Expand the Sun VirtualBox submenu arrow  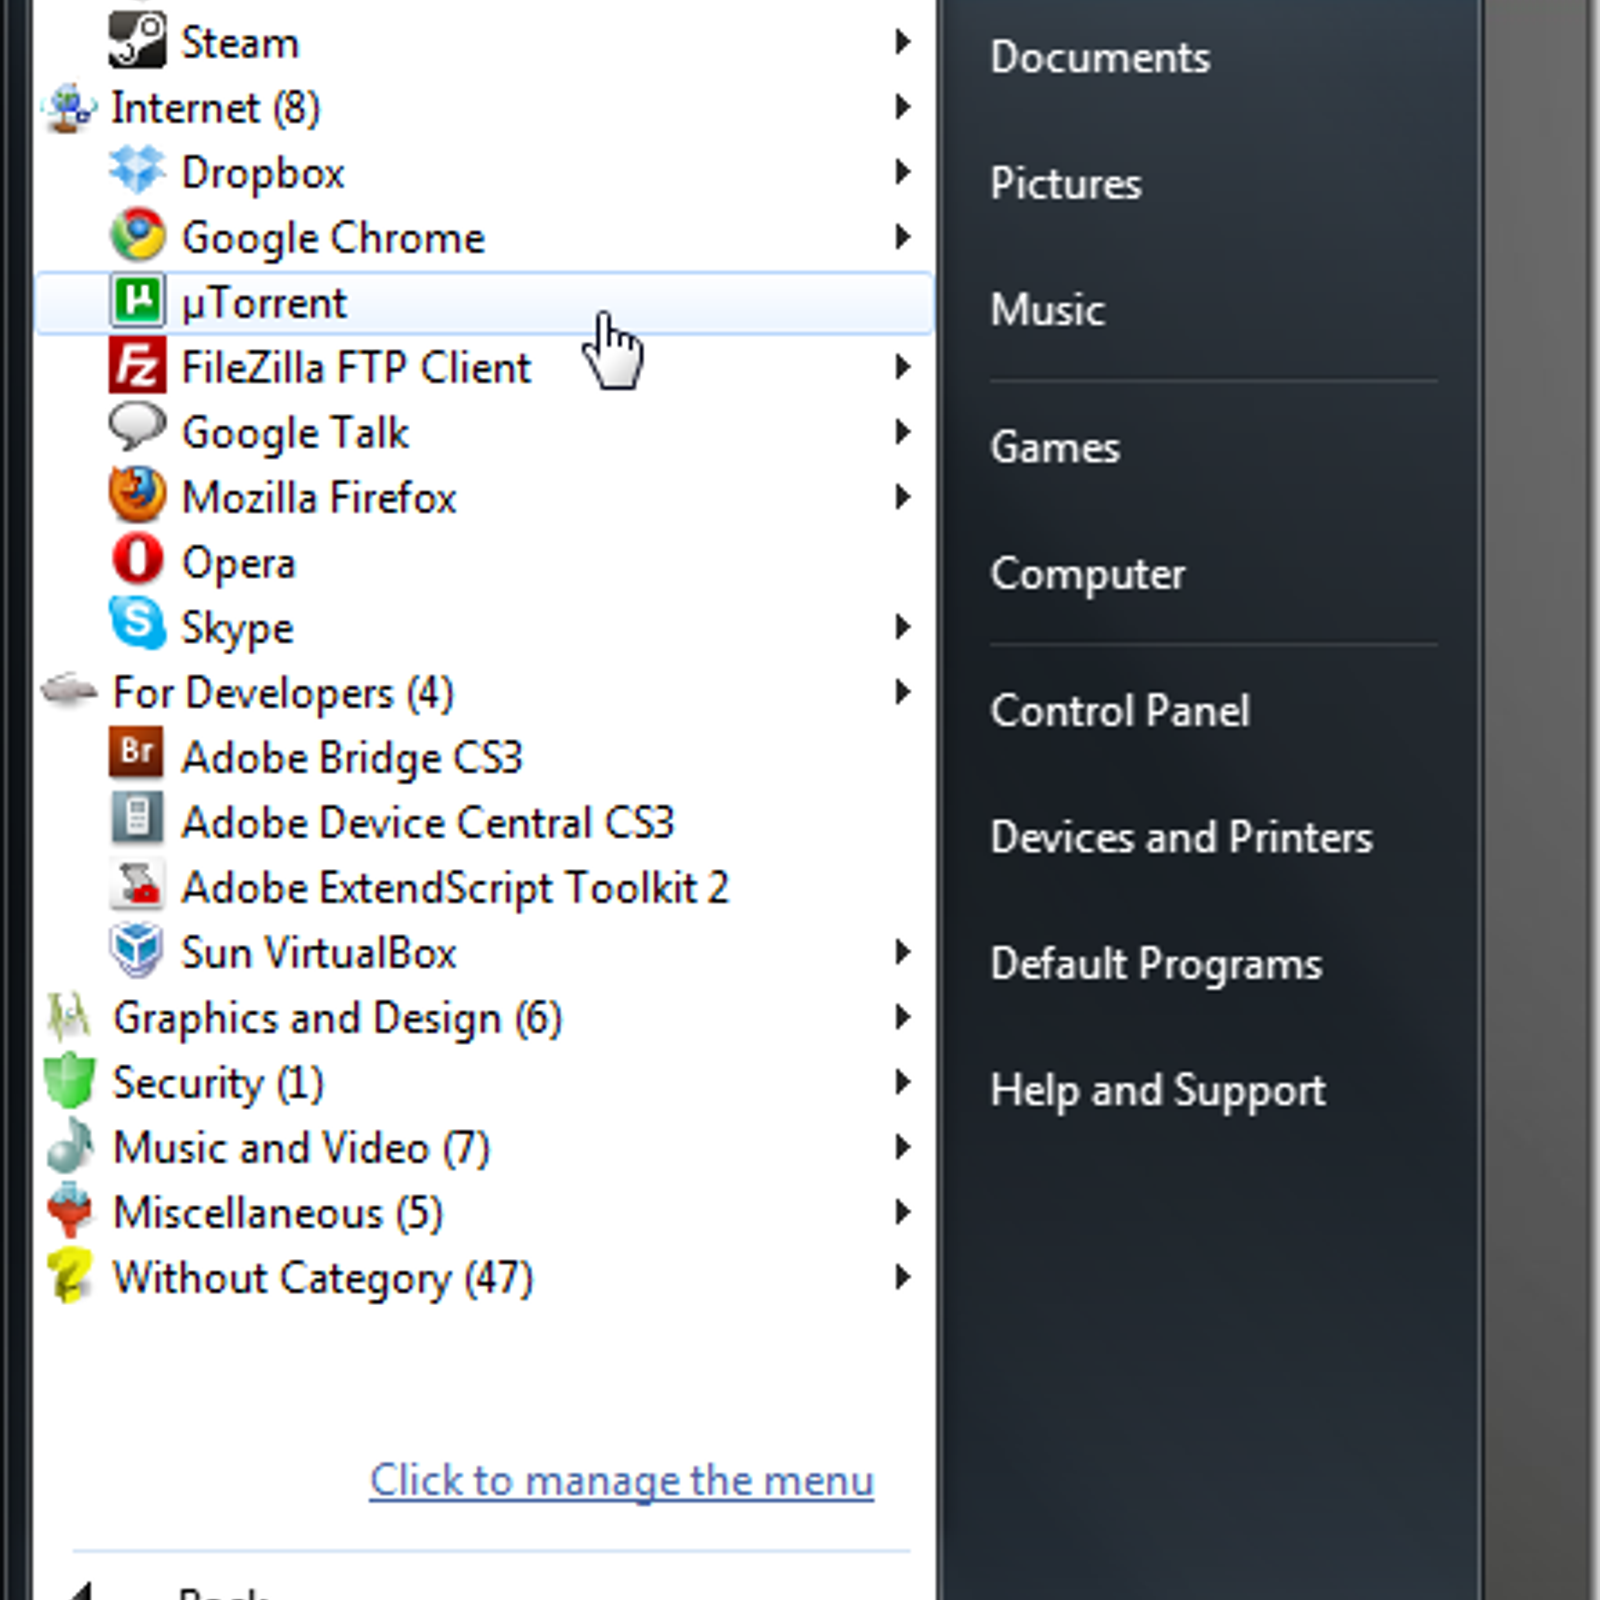point(903,952)
